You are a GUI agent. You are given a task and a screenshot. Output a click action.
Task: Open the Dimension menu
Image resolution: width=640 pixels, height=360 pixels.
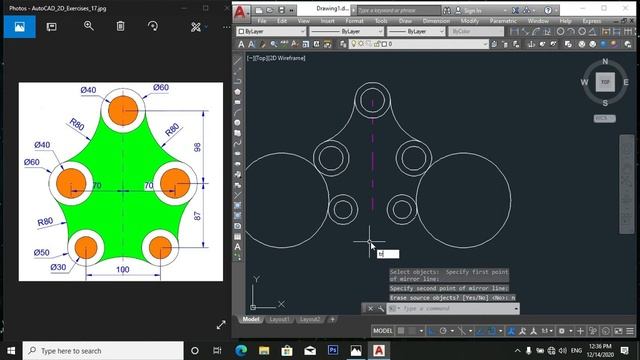pos(436,21)
